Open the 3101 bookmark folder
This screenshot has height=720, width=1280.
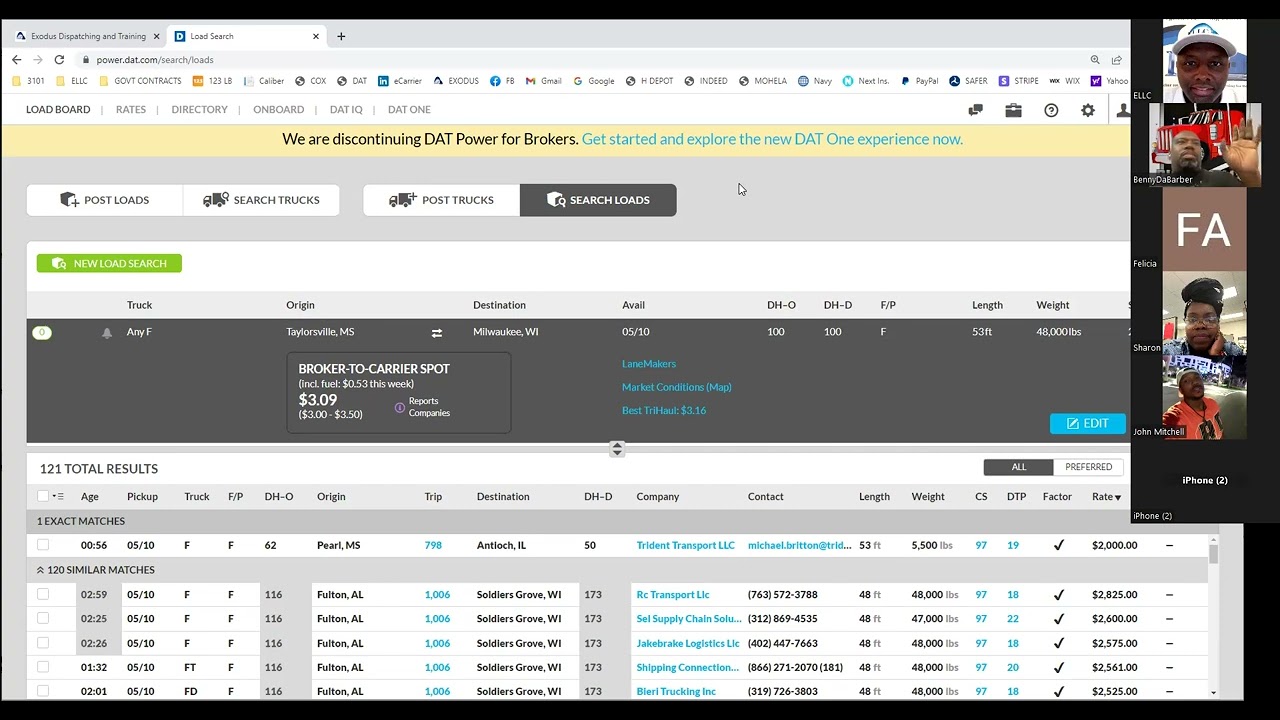pos(29,81)
